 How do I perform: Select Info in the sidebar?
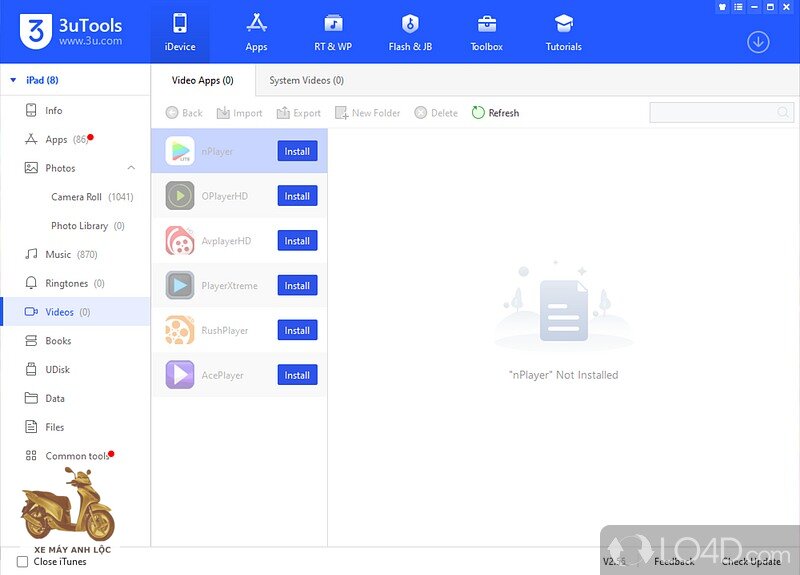(76, 110)
